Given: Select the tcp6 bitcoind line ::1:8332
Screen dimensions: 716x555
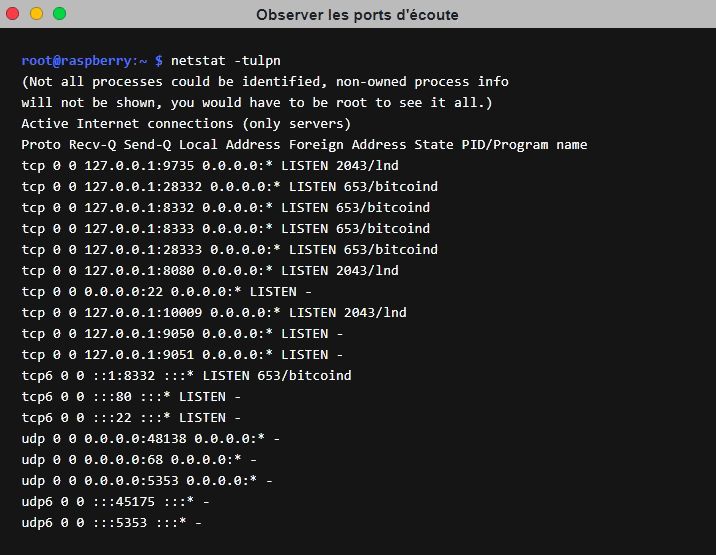Looking at the screenshot, I should click(186, 376).
